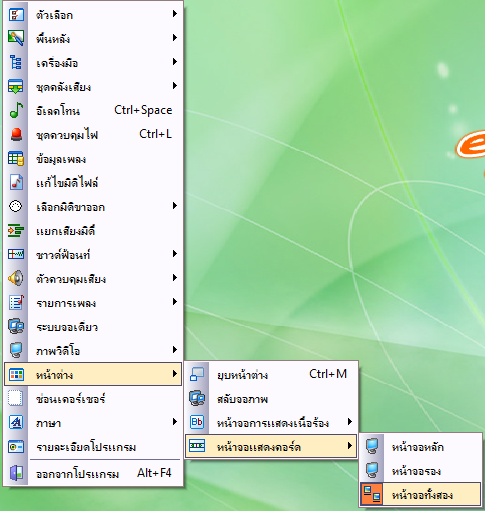Screen dimensions: 485x511
Task: Select หน้าจอรอง secondary screen option
Action: click(x=421, y=470)
